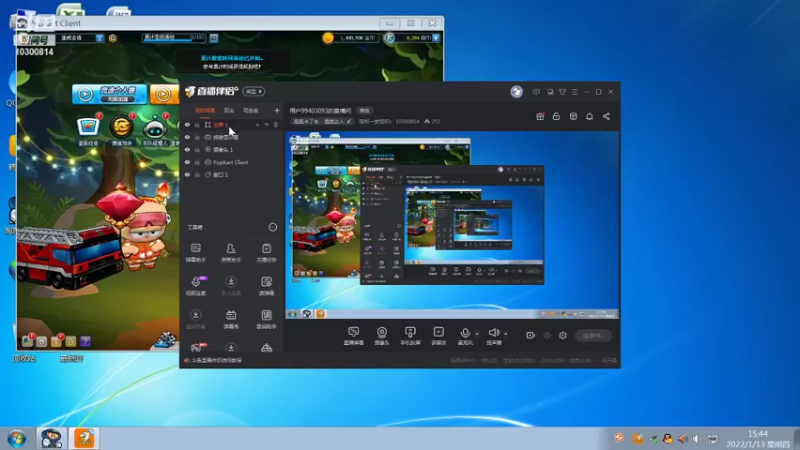Share the live room via the share icon
Screen dimensions: 800x450
click(x=606, y=116)
